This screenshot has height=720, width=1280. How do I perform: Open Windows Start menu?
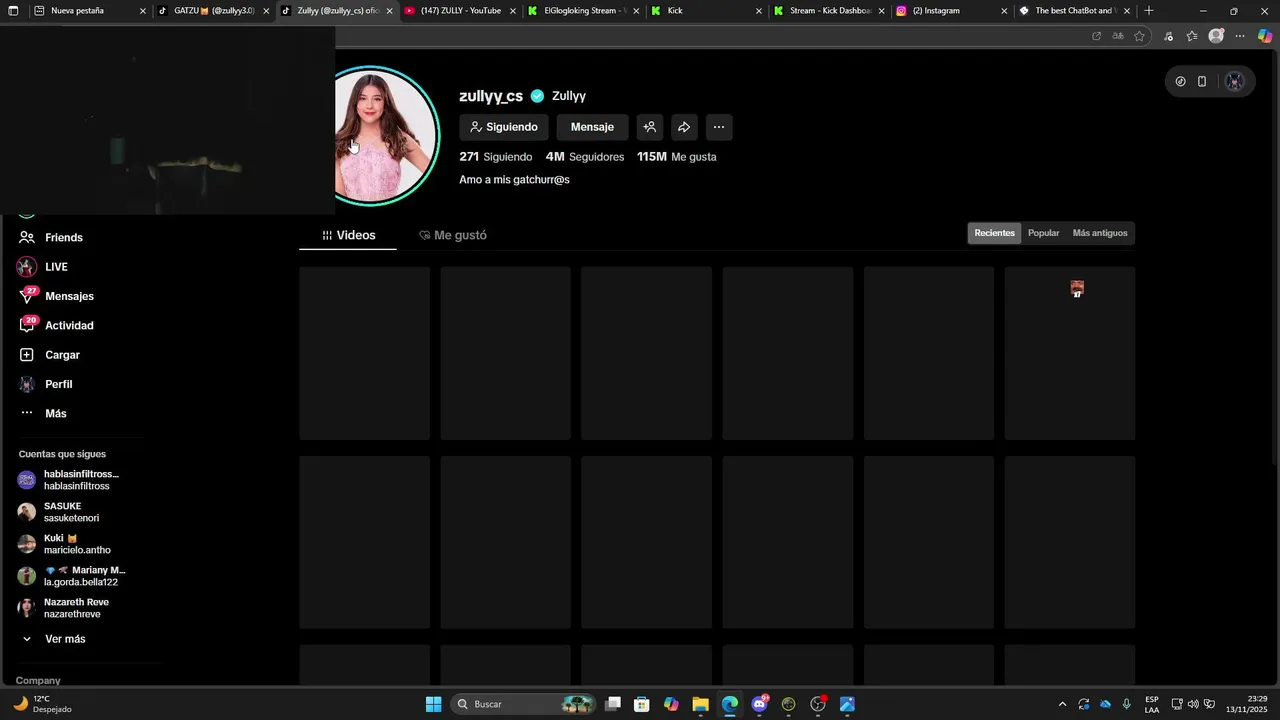point(433,704)
